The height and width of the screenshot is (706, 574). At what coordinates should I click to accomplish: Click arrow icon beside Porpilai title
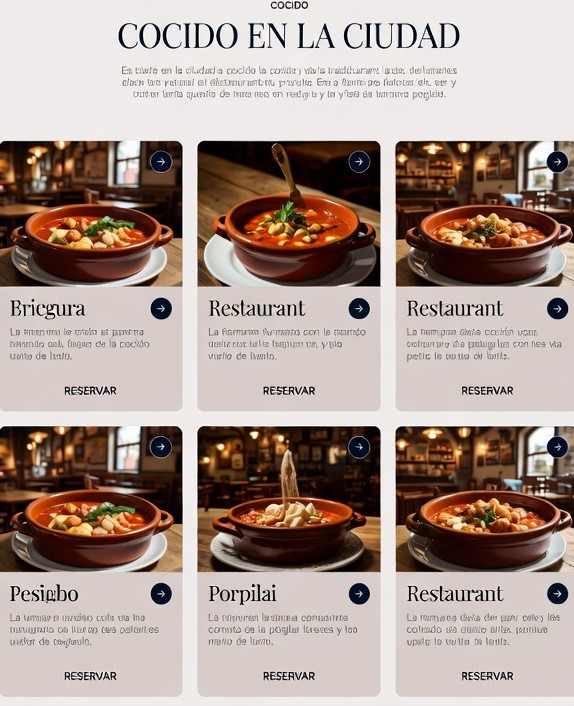point(359,593)
